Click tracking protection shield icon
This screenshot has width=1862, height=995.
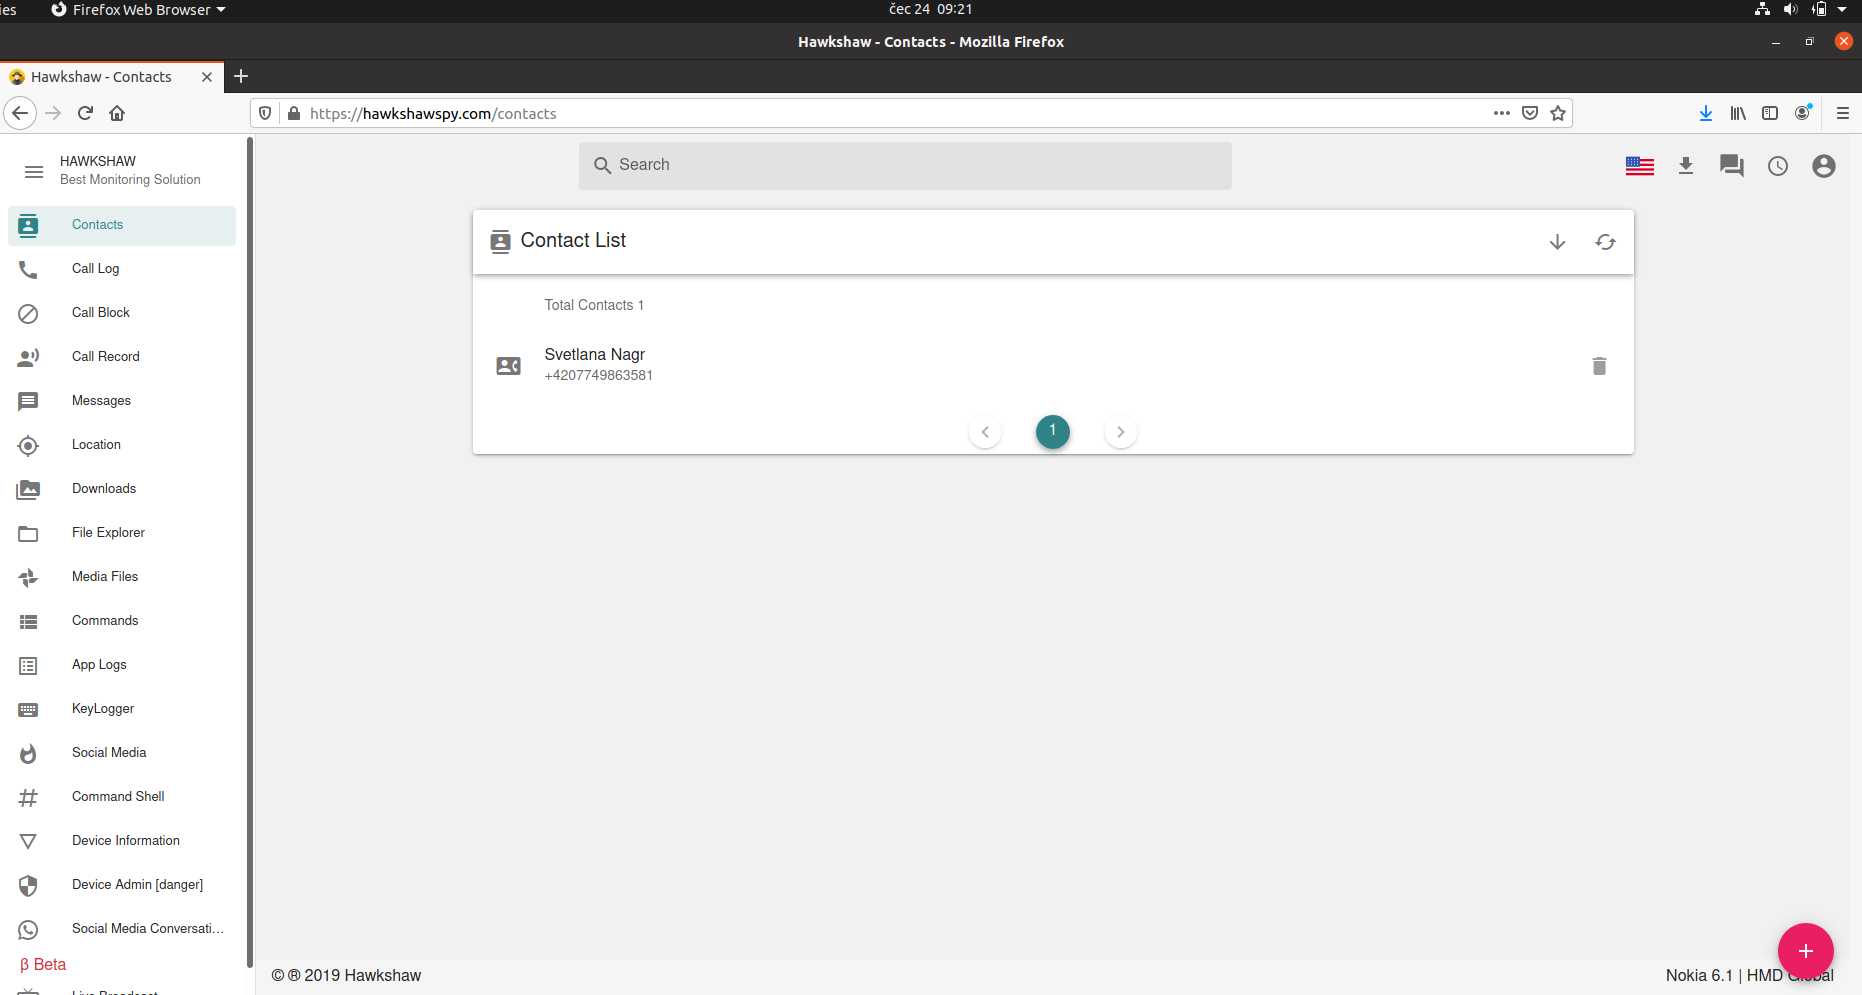coord(265,113)
